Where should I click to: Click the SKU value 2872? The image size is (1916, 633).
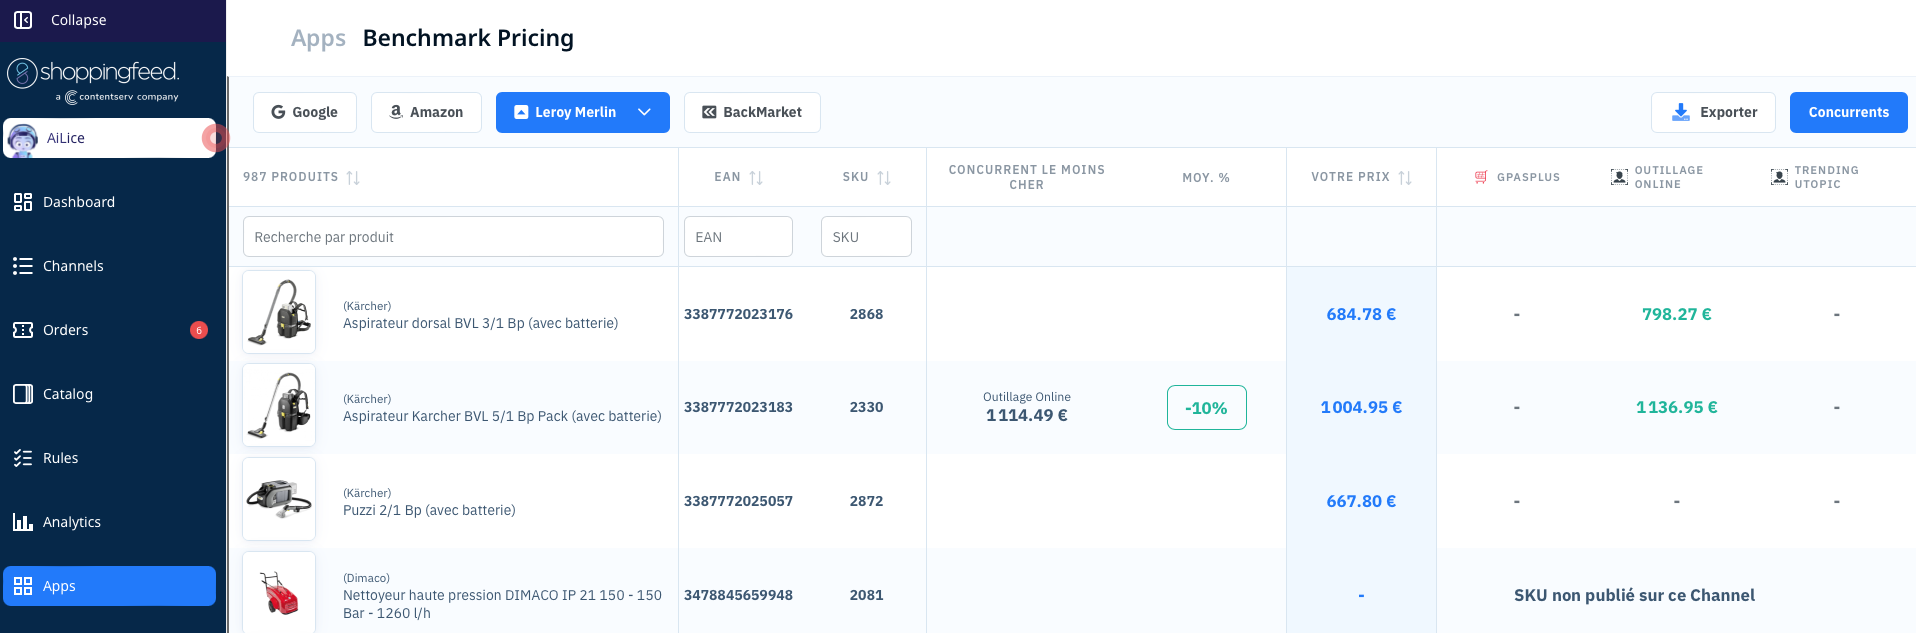[x=866, y=501]
